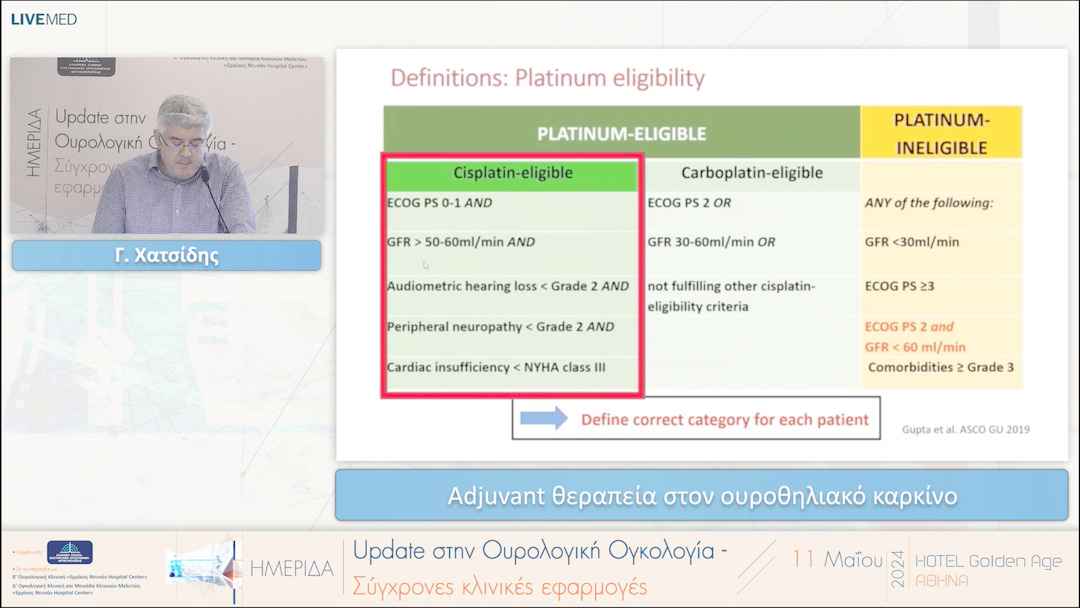The width and height of the screenshot is (1080, 608).
Task: Click the 'Define correct category for each patient' box
Action: point(696,419)
